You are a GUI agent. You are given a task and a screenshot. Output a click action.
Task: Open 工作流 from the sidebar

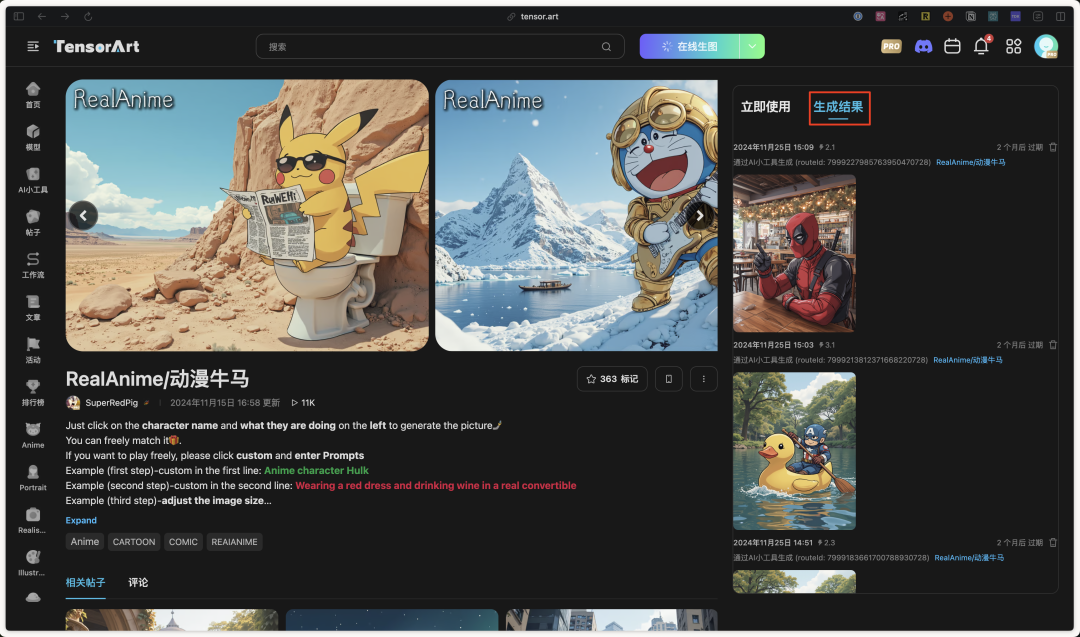pyautogui.click(x=32, y=265)
